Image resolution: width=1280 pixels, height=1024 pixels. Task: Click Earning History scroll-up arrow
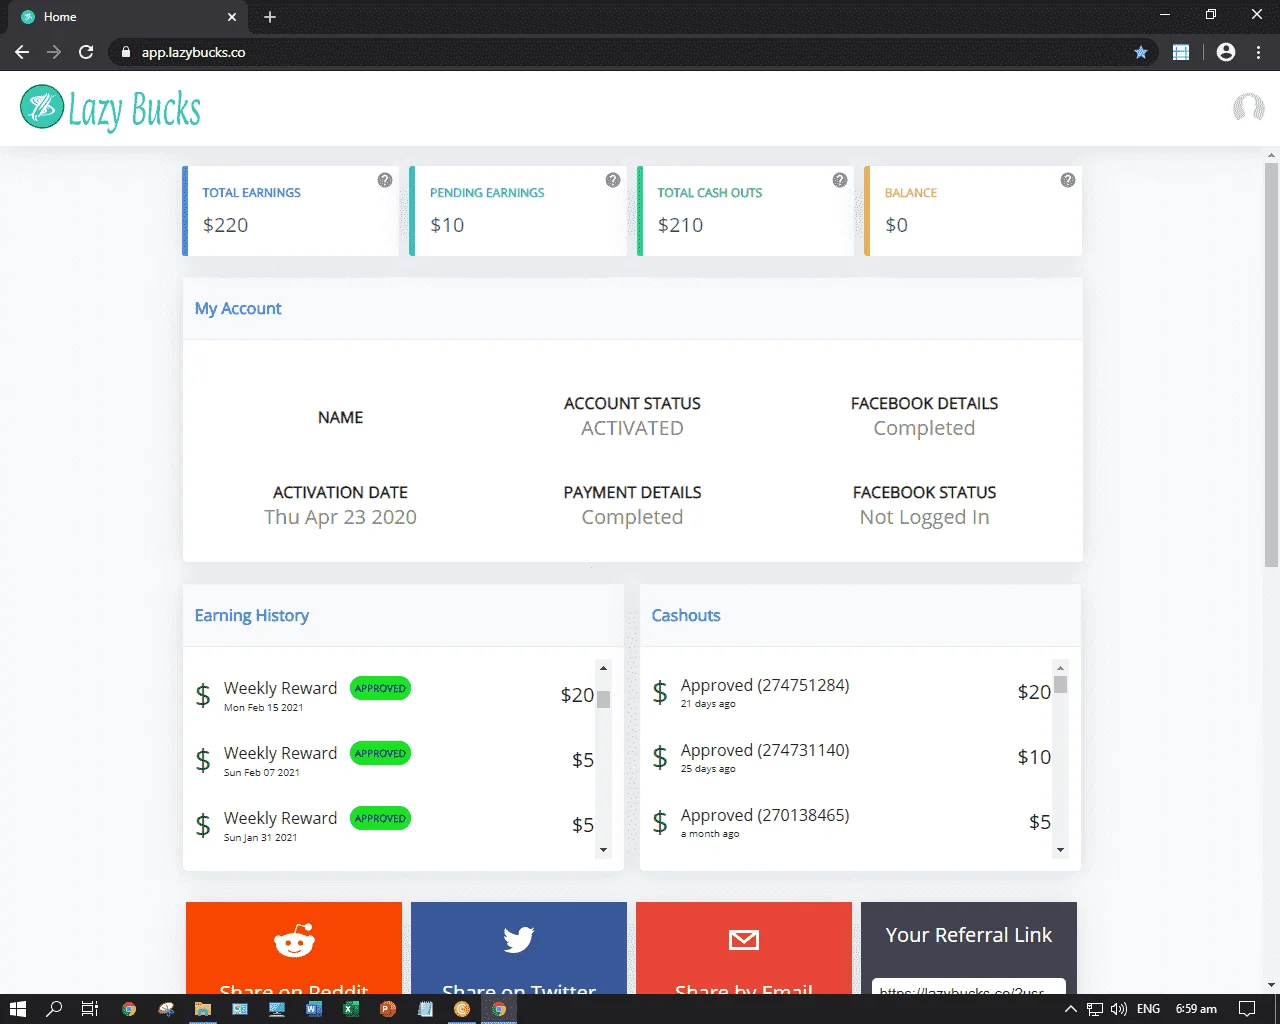(x=603, y=668)
